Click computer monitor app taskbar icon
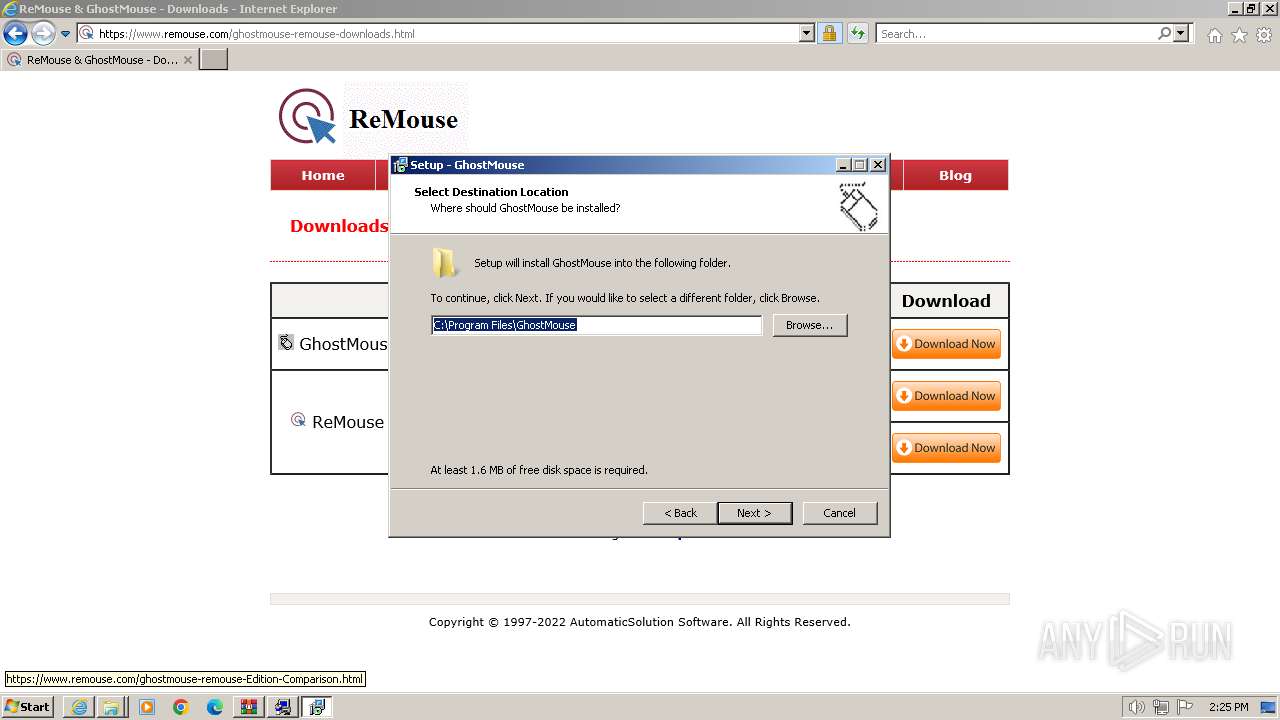 coord(283,707)
